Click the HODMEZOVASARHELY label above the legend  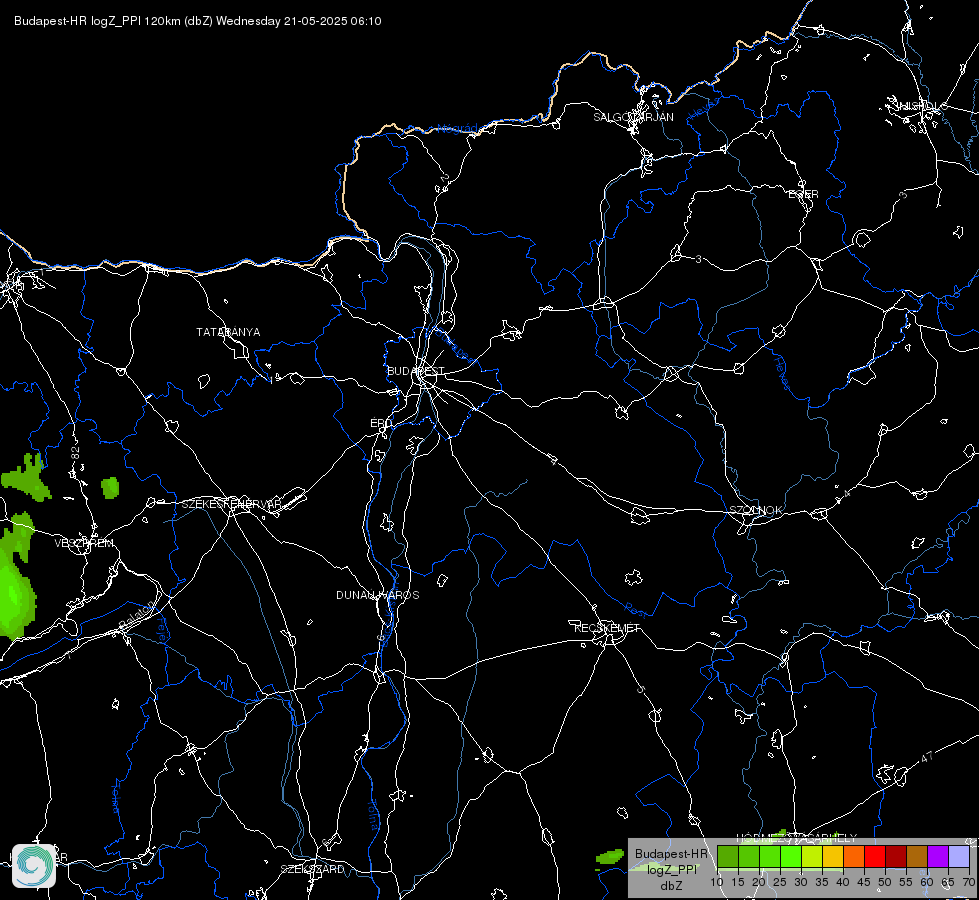click(796, 838)
